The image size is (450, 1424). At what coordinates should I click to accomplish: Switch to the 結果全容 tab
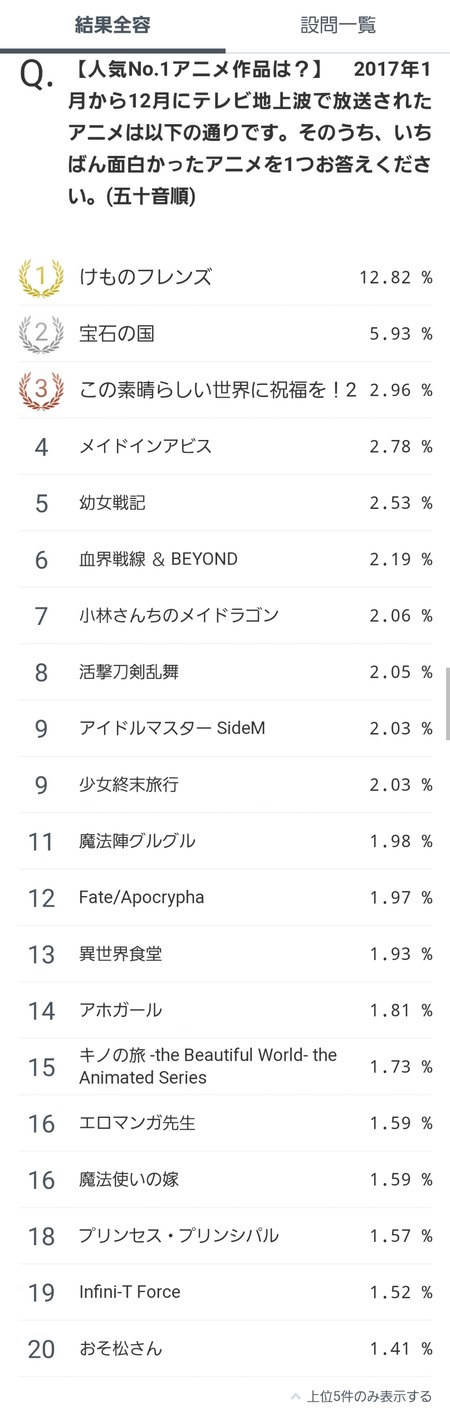pyautogui.click(x=112, y=26)
